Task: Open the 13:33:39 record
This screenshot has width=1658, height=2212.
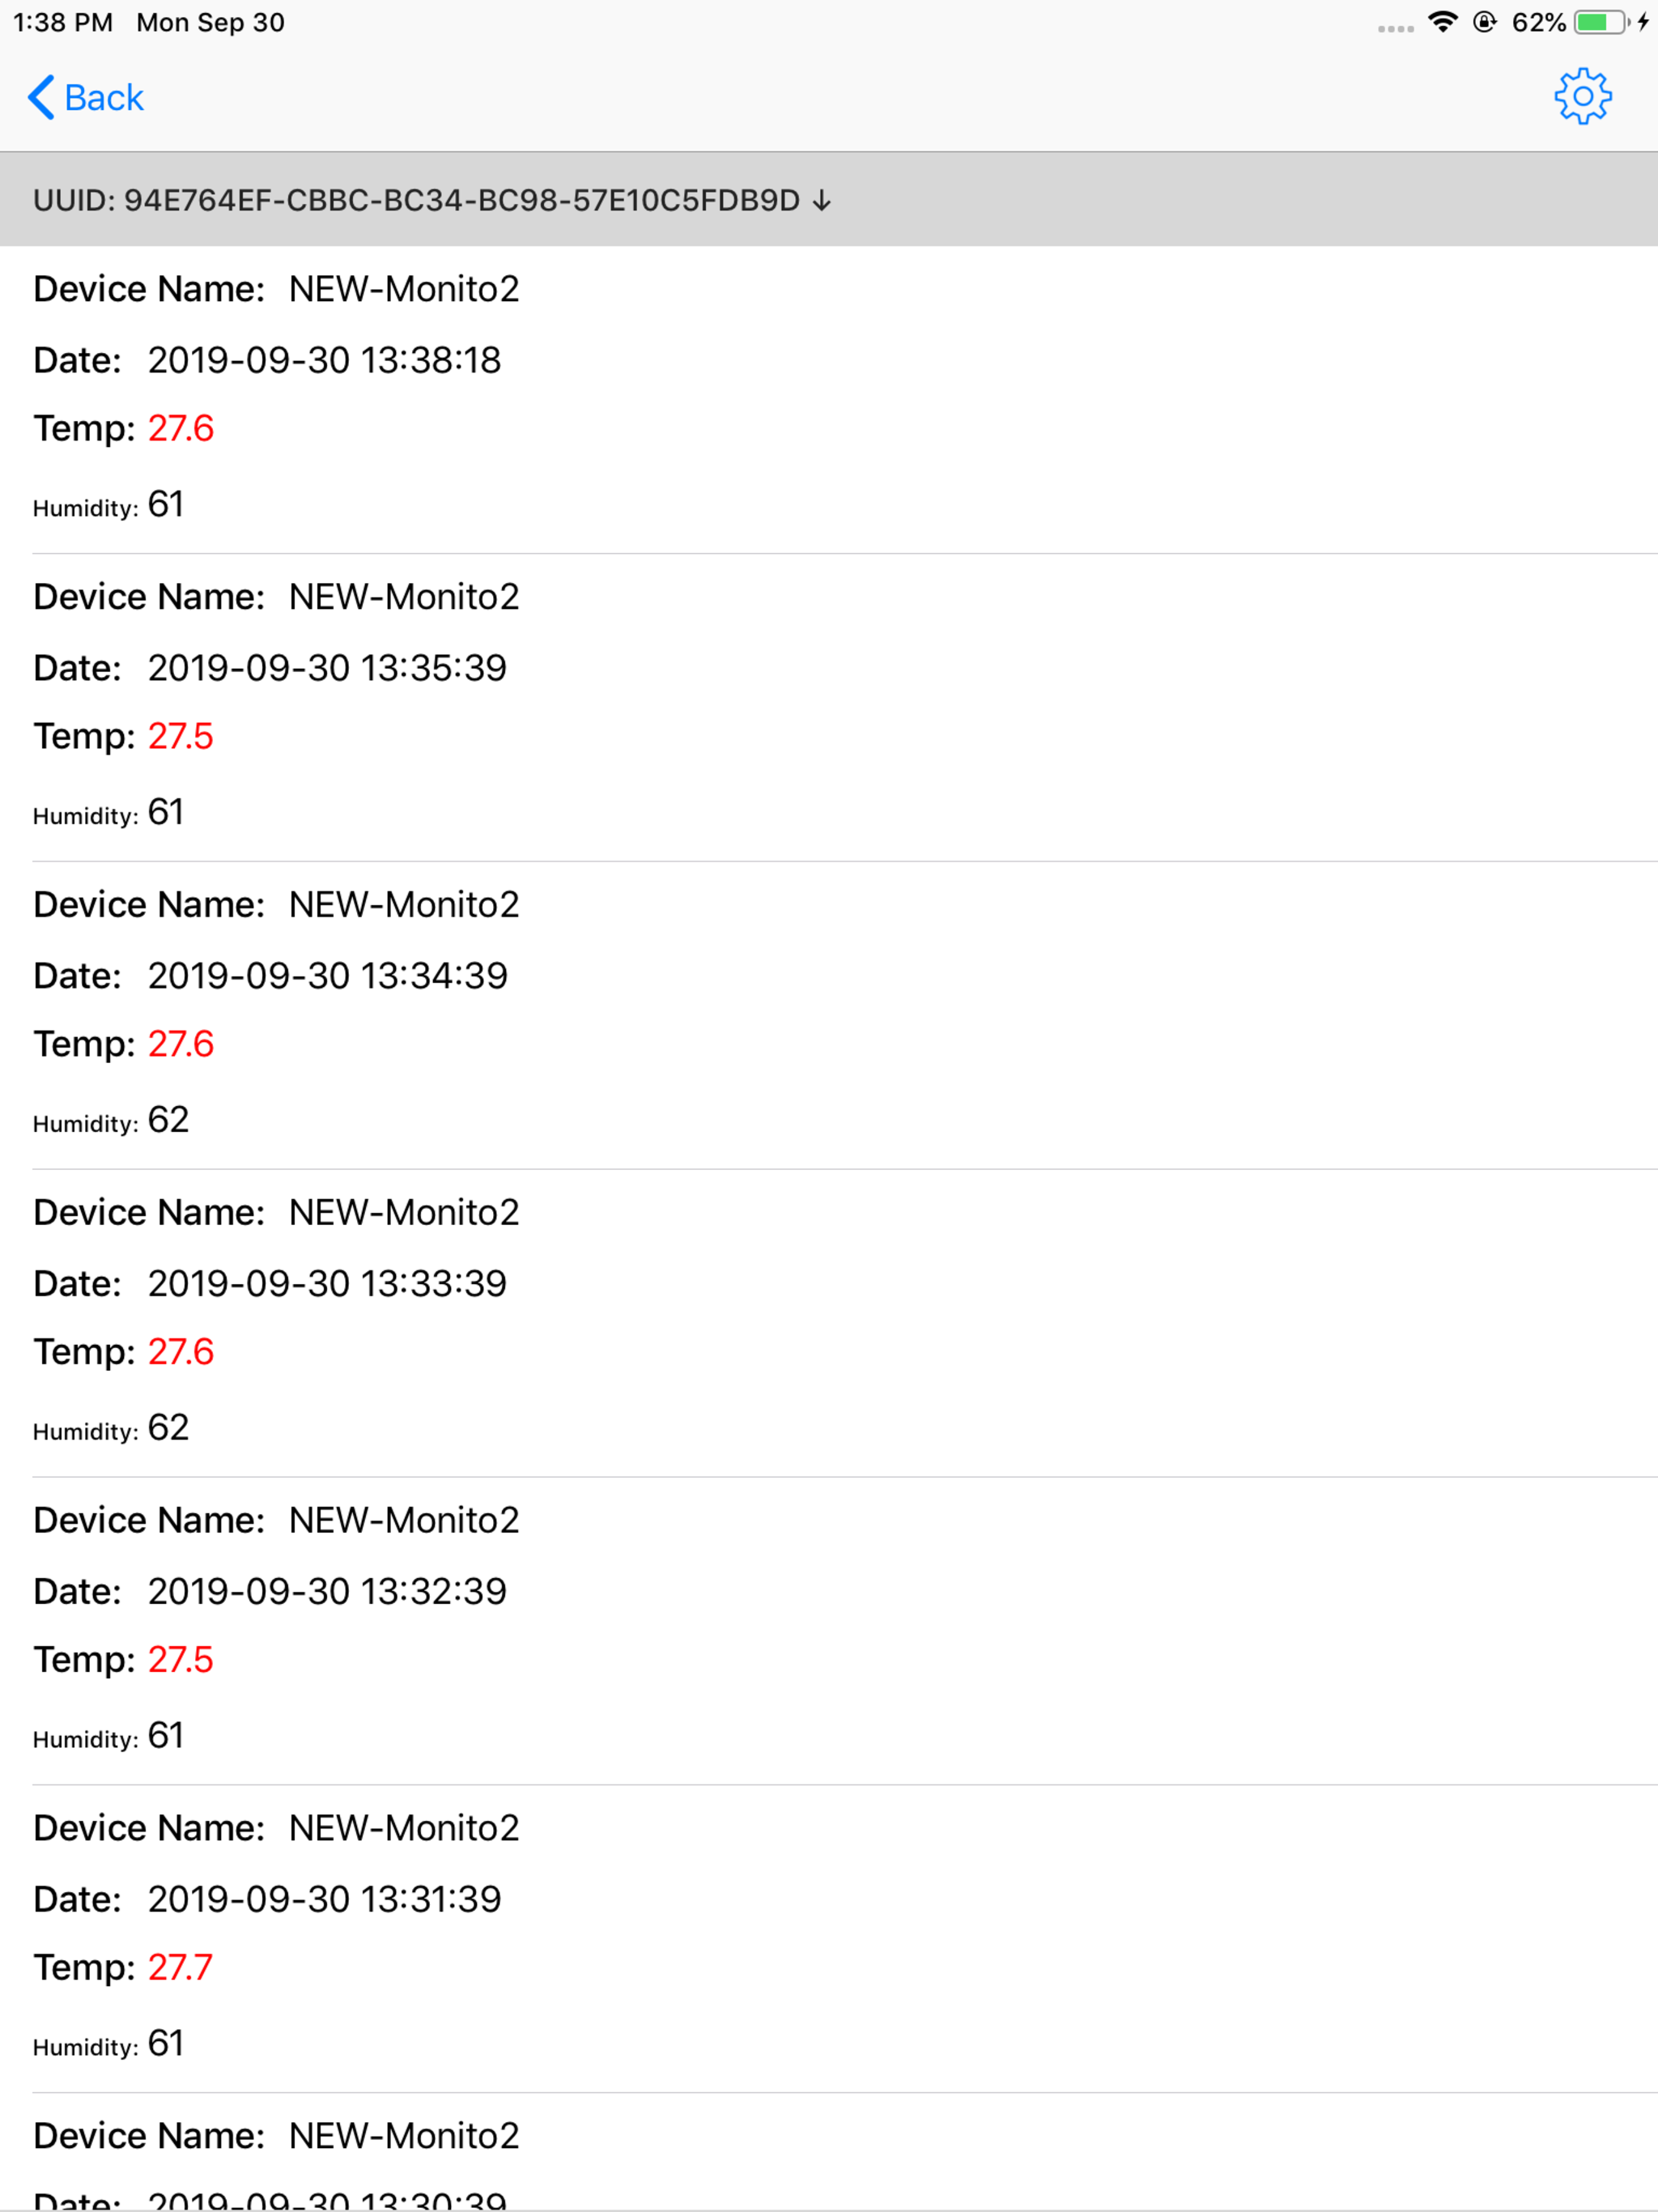Action: point(829,1324)
